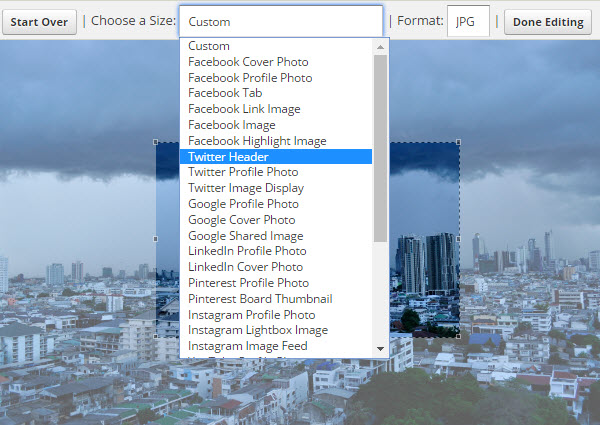600x425 pixels.
Task: Pick Facebook Highlight Image option
Action: [x=276, y=141]
